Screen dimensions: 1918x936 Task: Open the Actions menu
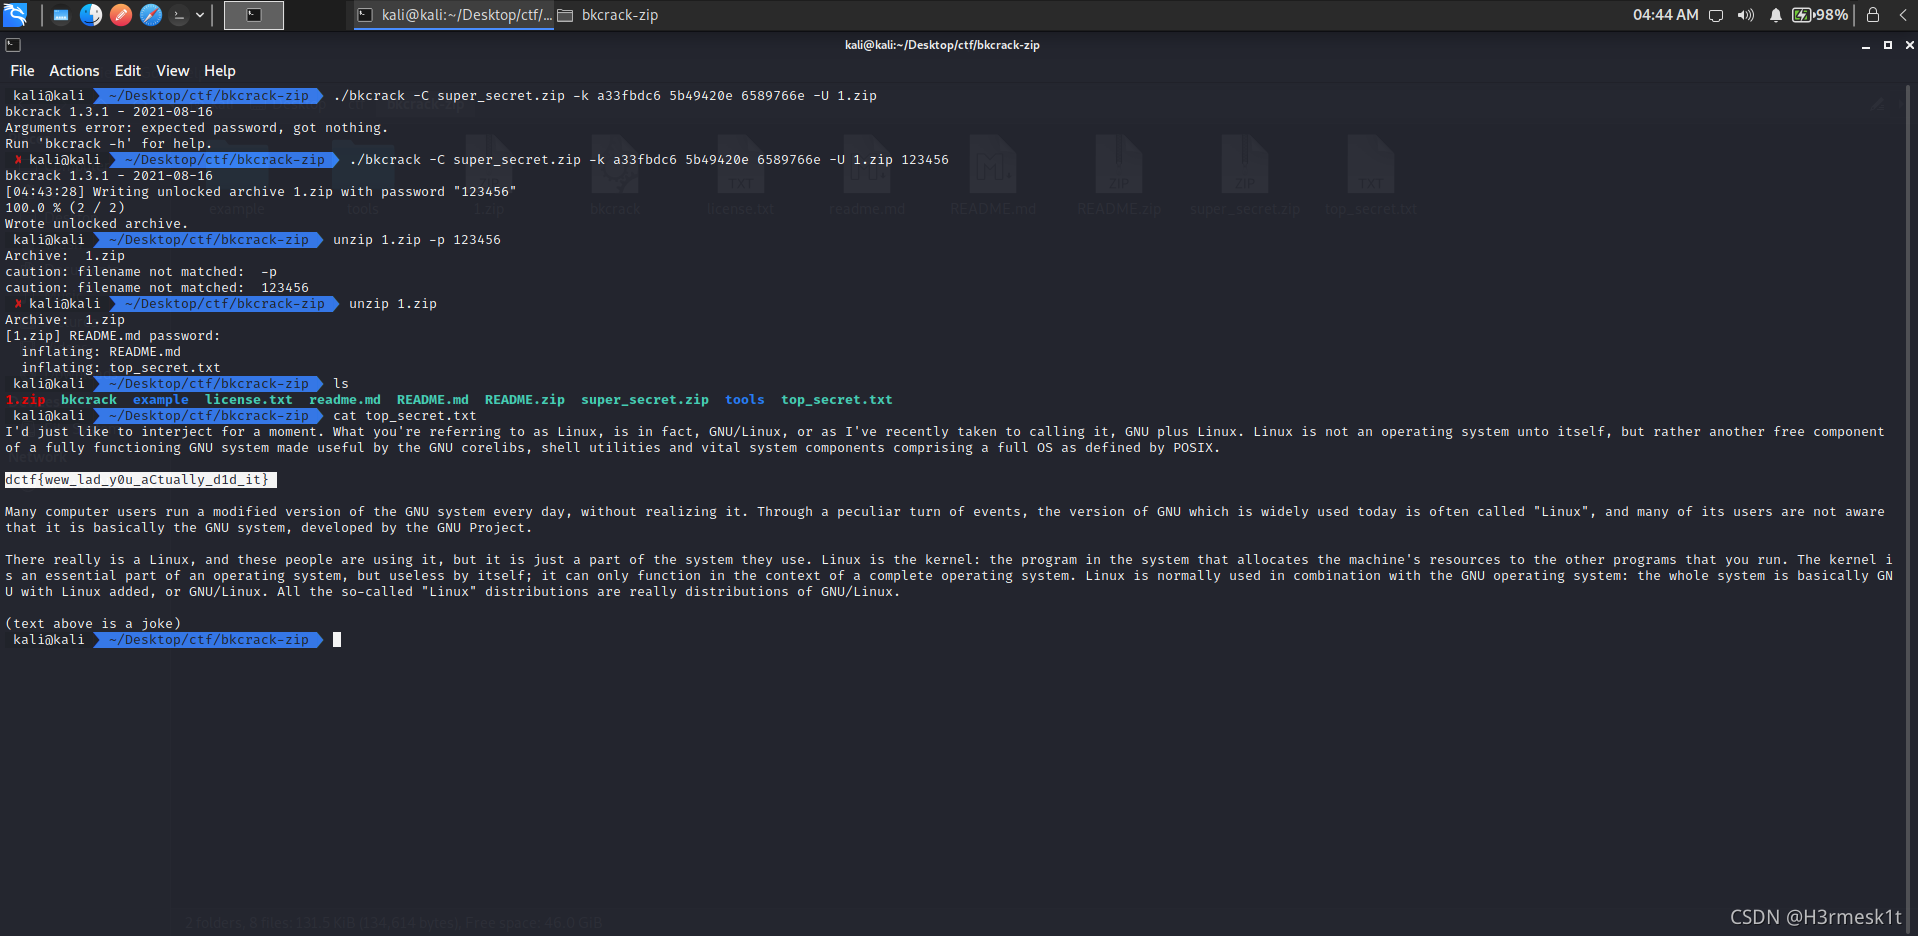pyautogui.click(x=74, y=71)
